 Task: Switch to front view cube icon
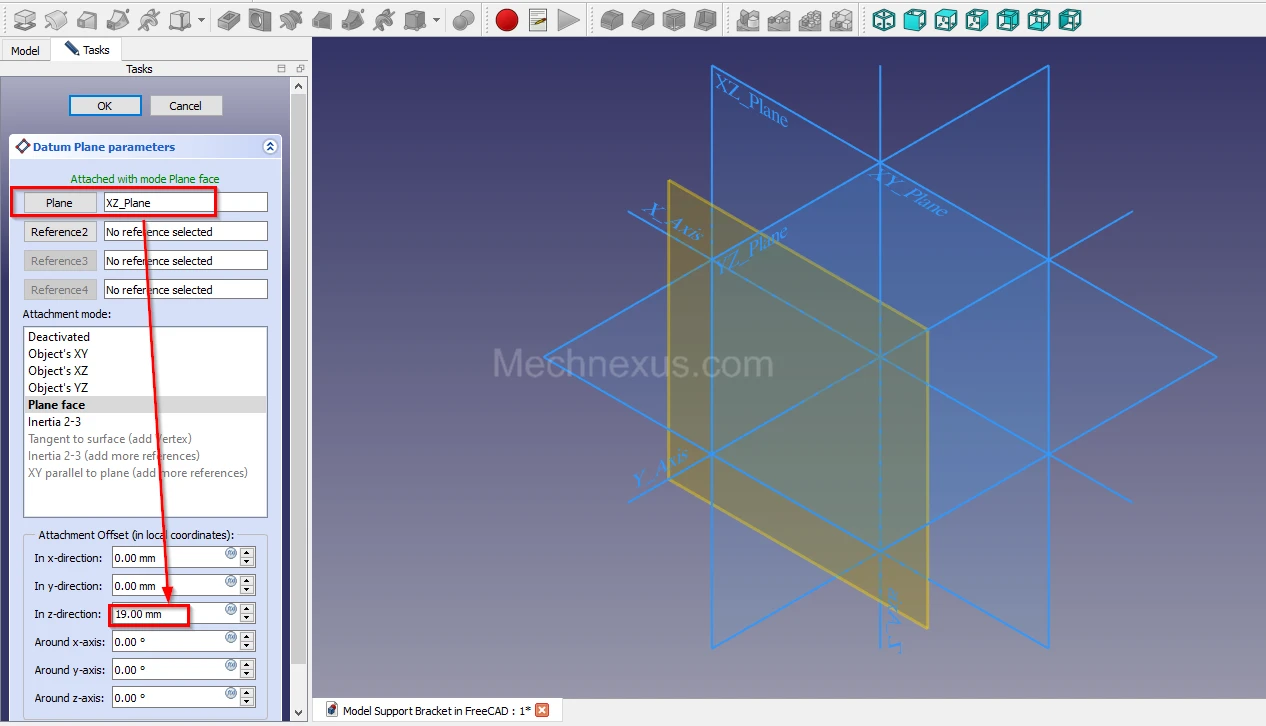click(x=915, y=19)
